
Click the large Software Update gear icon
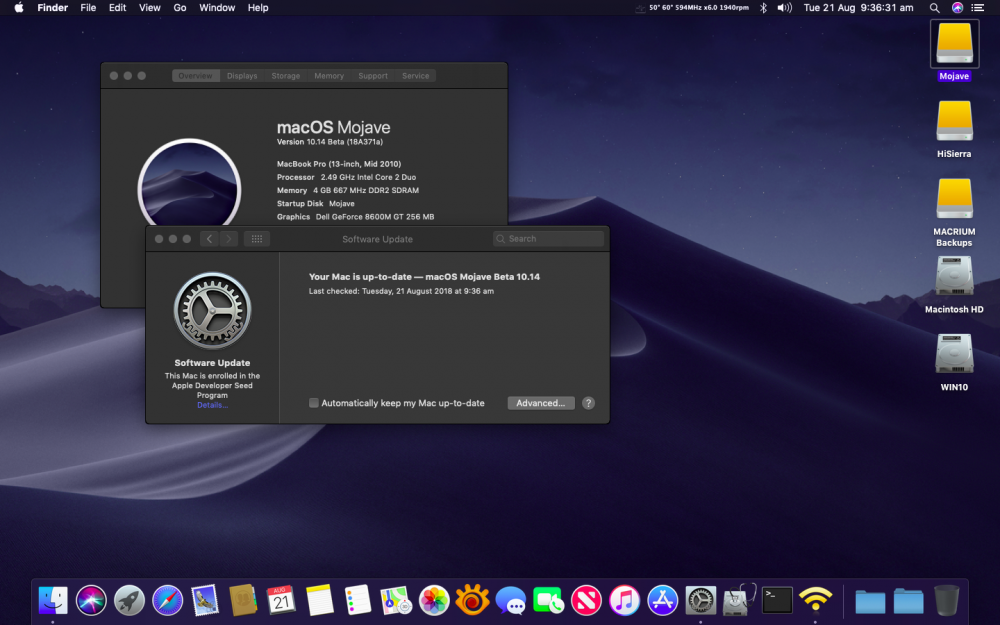click(212, 311)
